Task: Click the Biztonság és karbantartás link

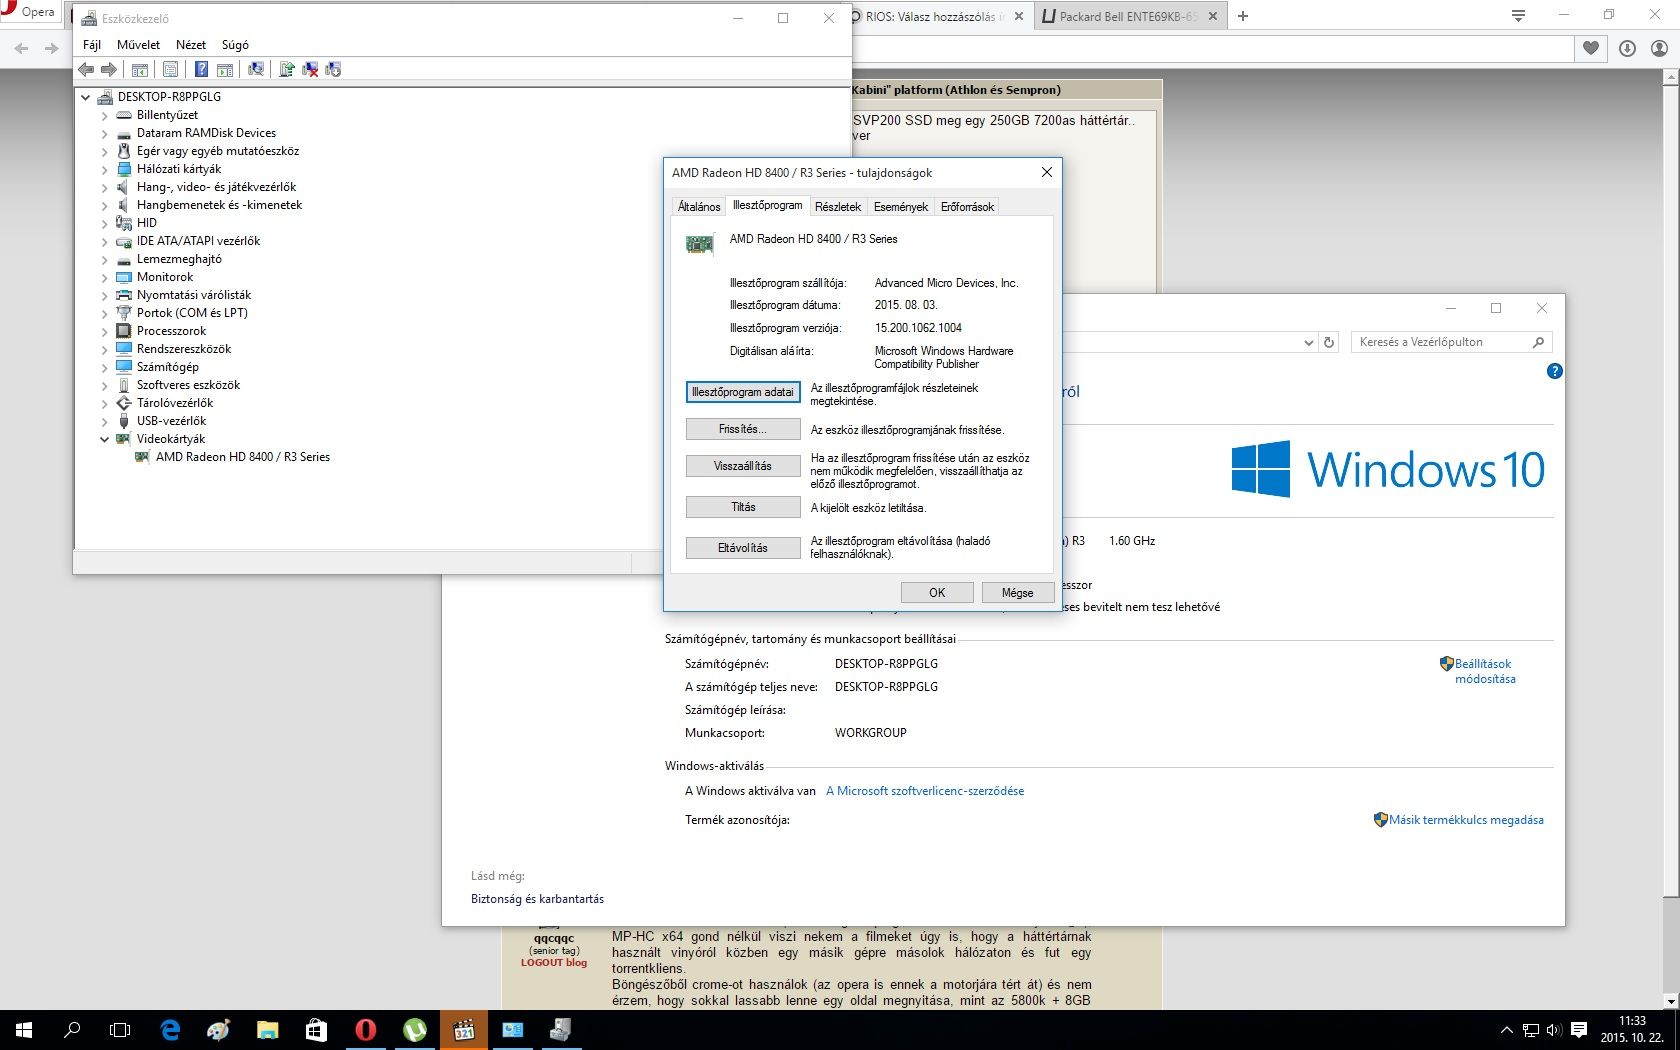Action: coord(537,899)
